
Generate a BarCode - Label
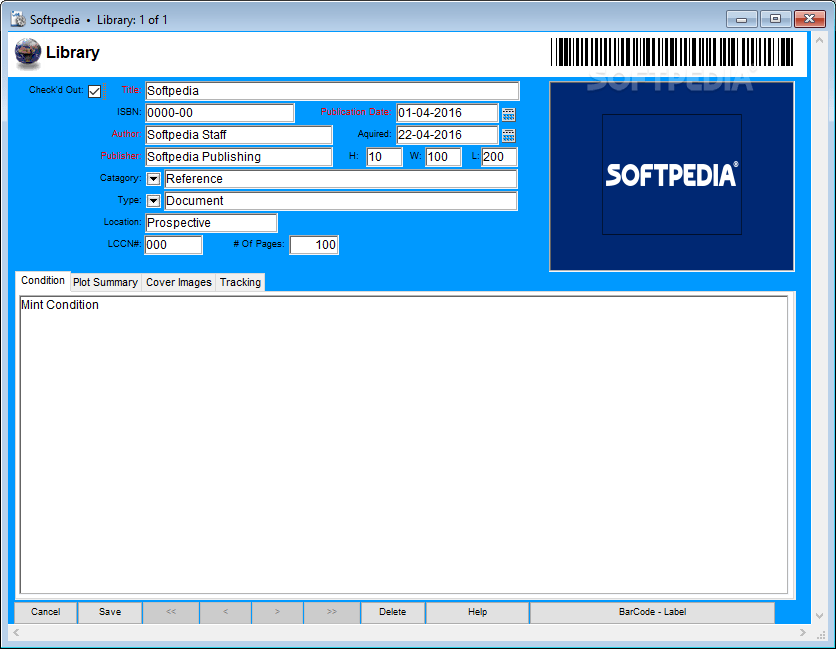652,612
